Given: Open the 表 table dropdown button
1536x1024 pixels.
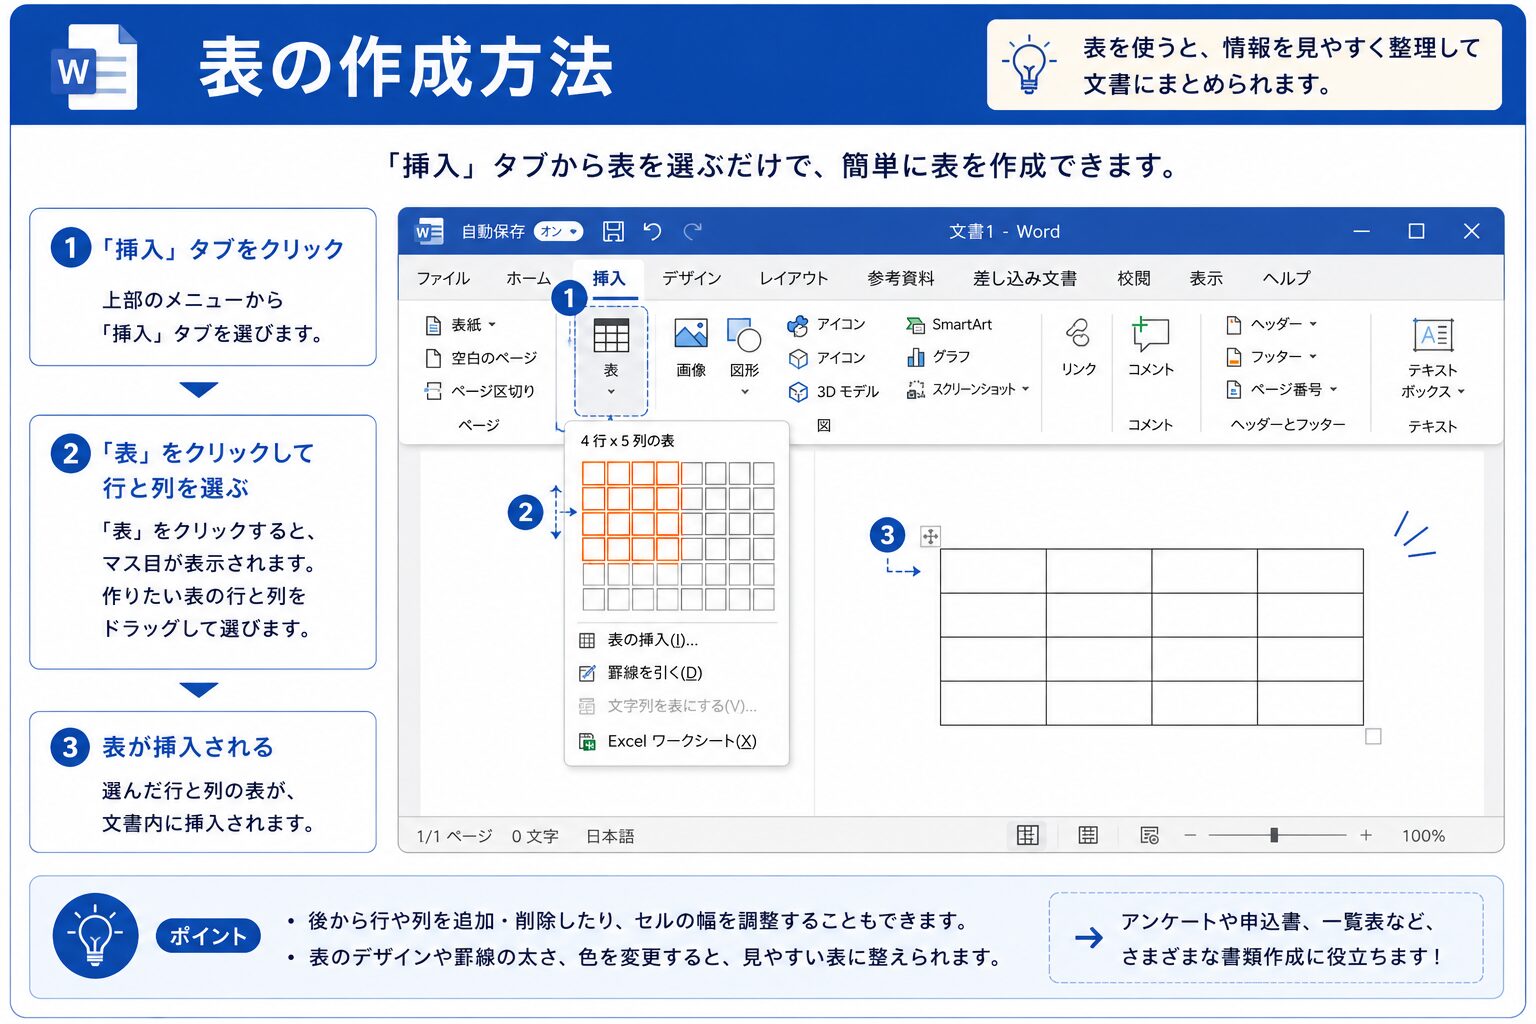Looking at the screenshot, I should point(611,360).
